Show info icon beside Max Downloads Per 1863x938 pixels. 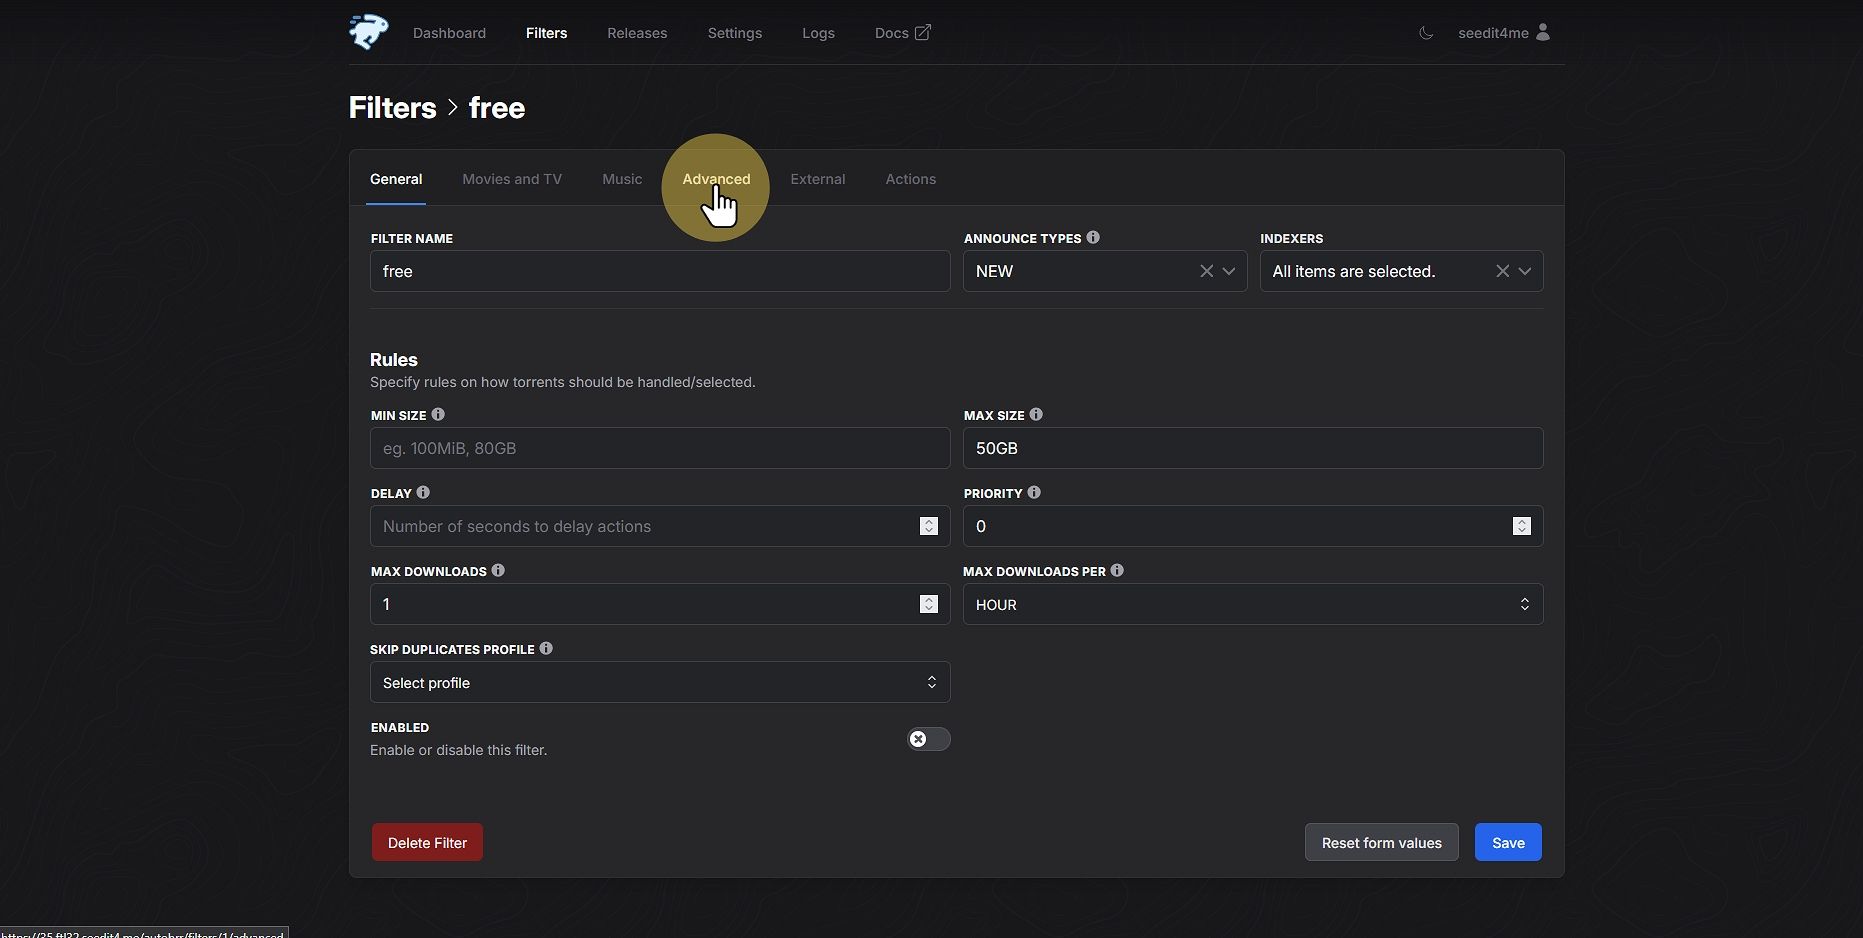click(x=1117, y=570)
